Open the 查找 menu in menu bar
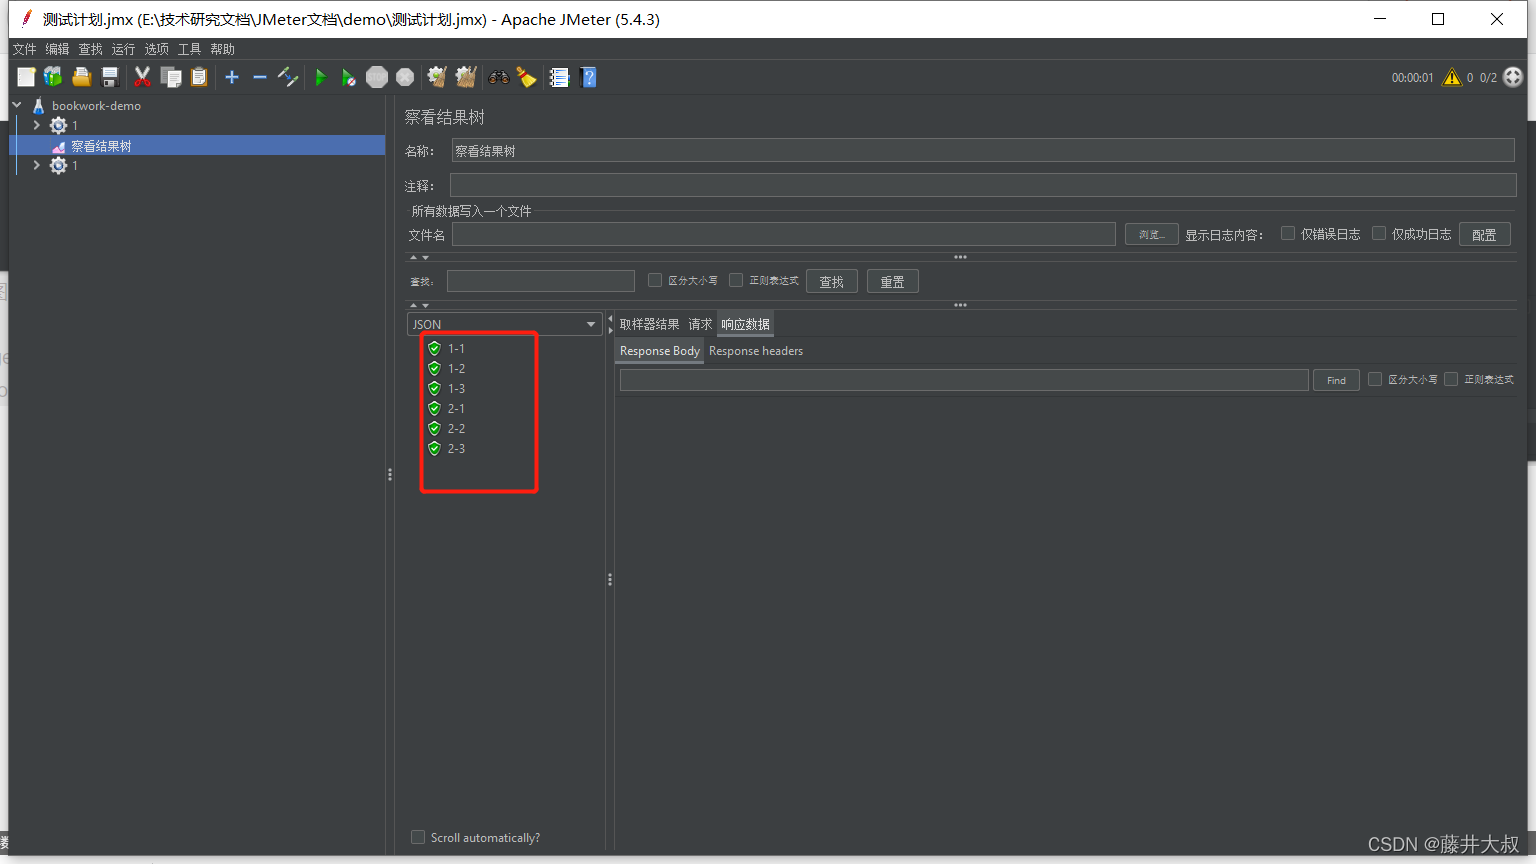The height and width of the screenshot is (864, 1536). coord(90,49)
